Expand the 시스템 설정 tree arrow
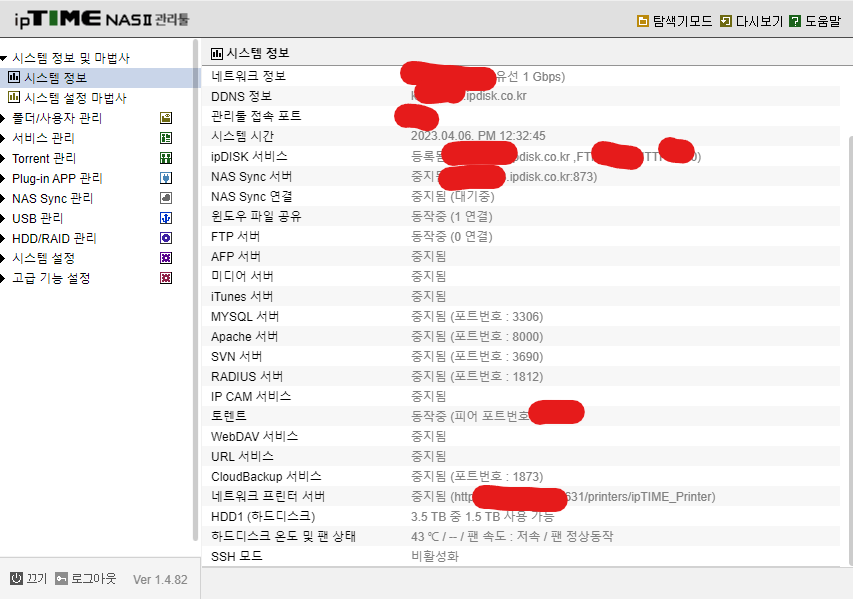Screen dimensions: 853x599 pyautogui.click(x=3, y=258)
